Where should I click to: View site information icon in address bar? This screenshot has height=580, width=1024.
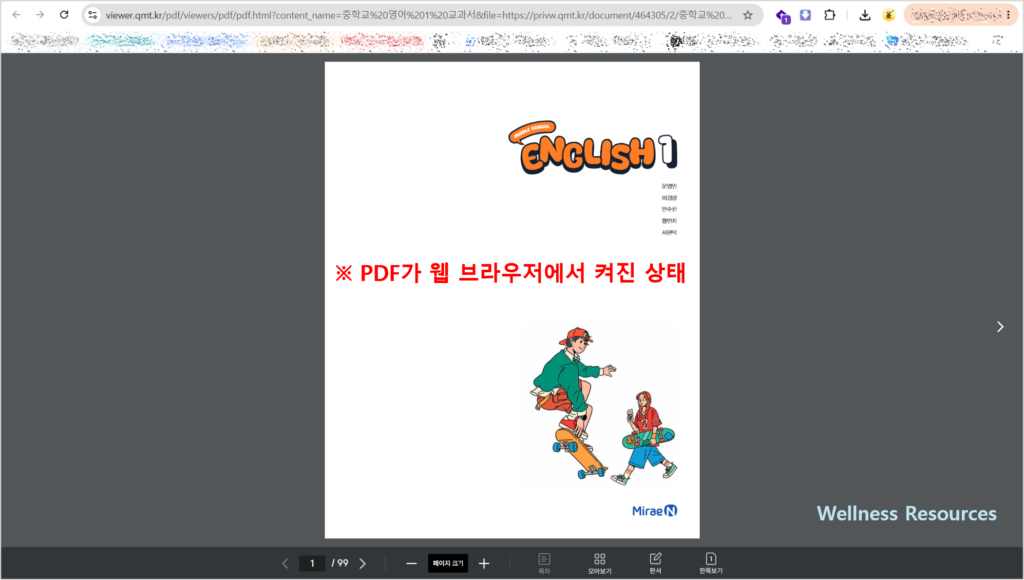pyautogui.click(x=93, y=14)
